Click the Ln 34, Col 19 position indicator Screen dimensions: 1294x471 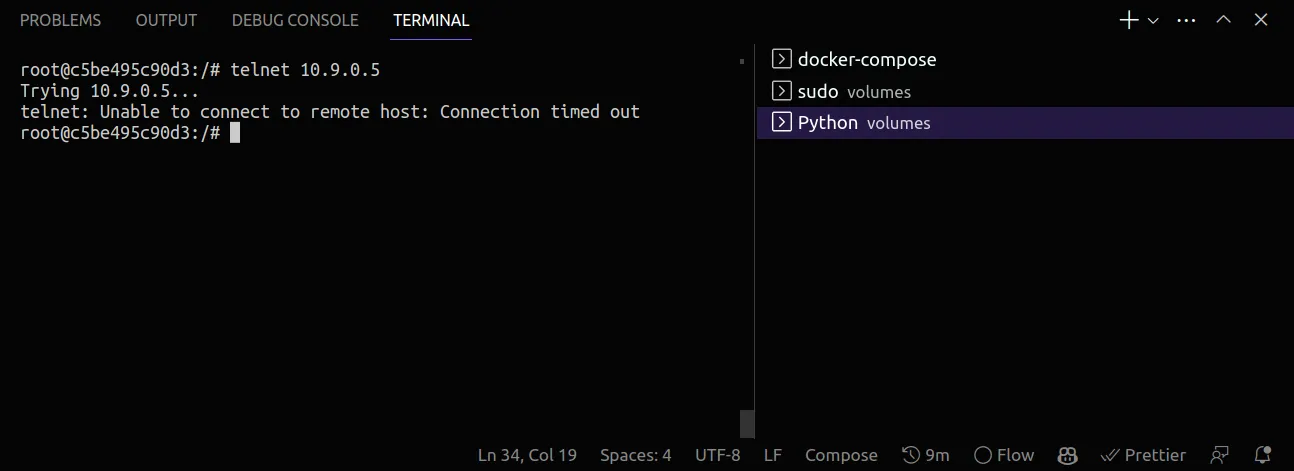click(x=527, y=455)
